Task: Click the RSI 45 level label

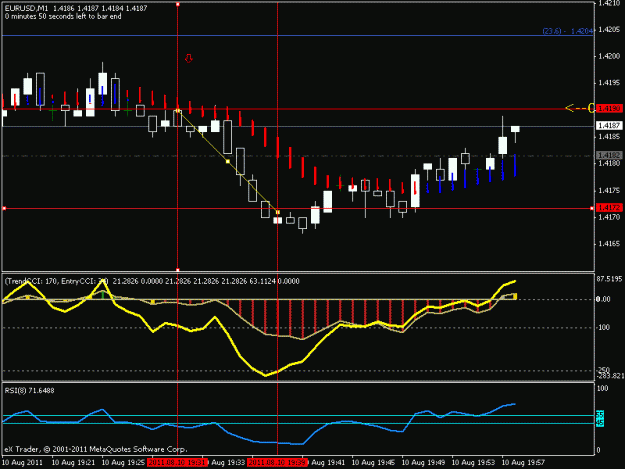Action: (x=600, y=423)
